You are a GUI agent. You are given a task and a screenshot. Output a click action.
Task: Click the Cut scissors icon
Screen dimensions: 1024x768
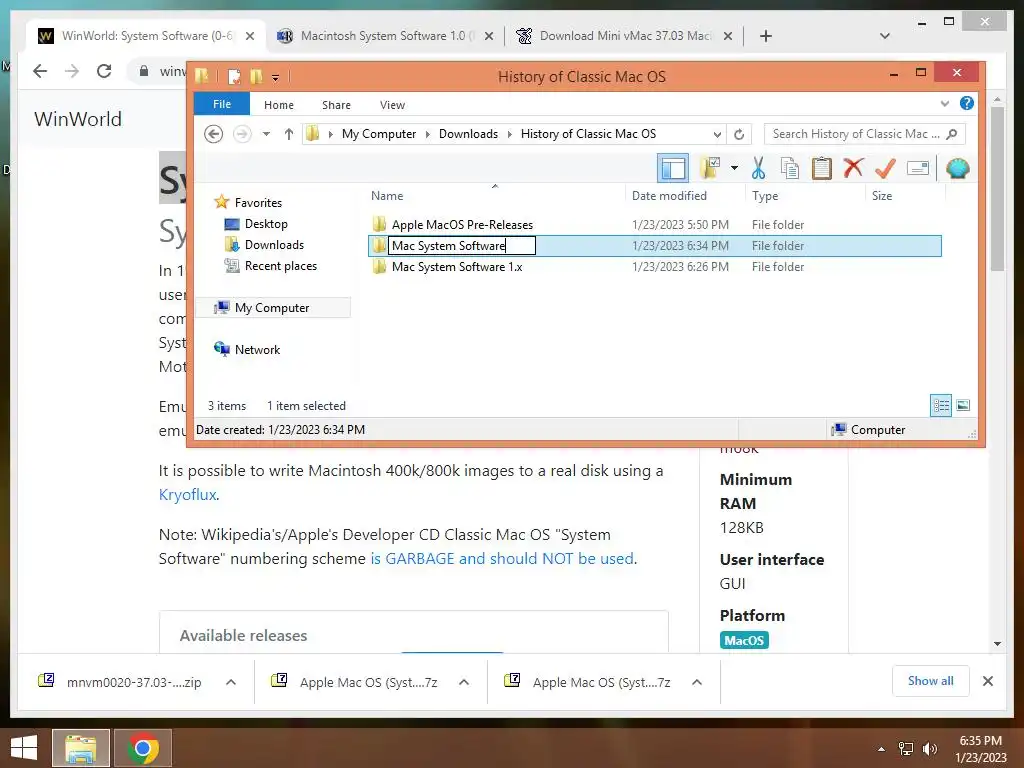pyautogui.click(x=758, y=168)
